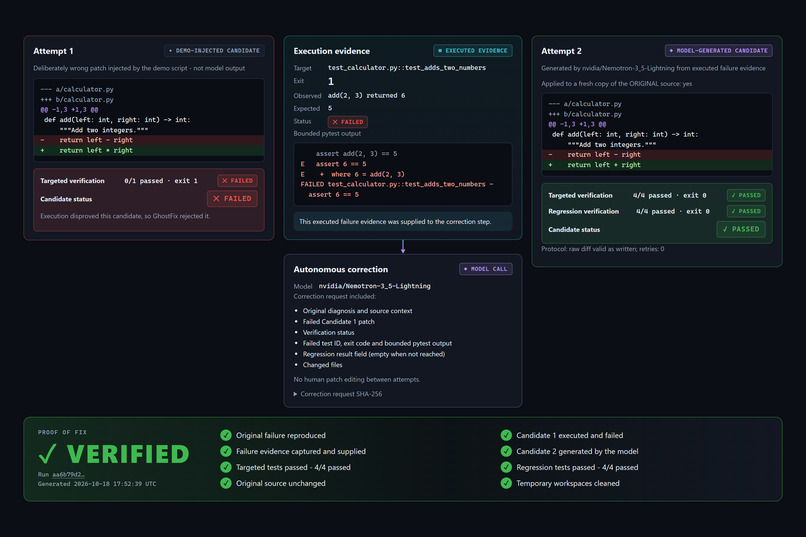Click the 'executed failure evidence was supplied' notice
Viewport: 806px width, 537px height.
point(403,221)
